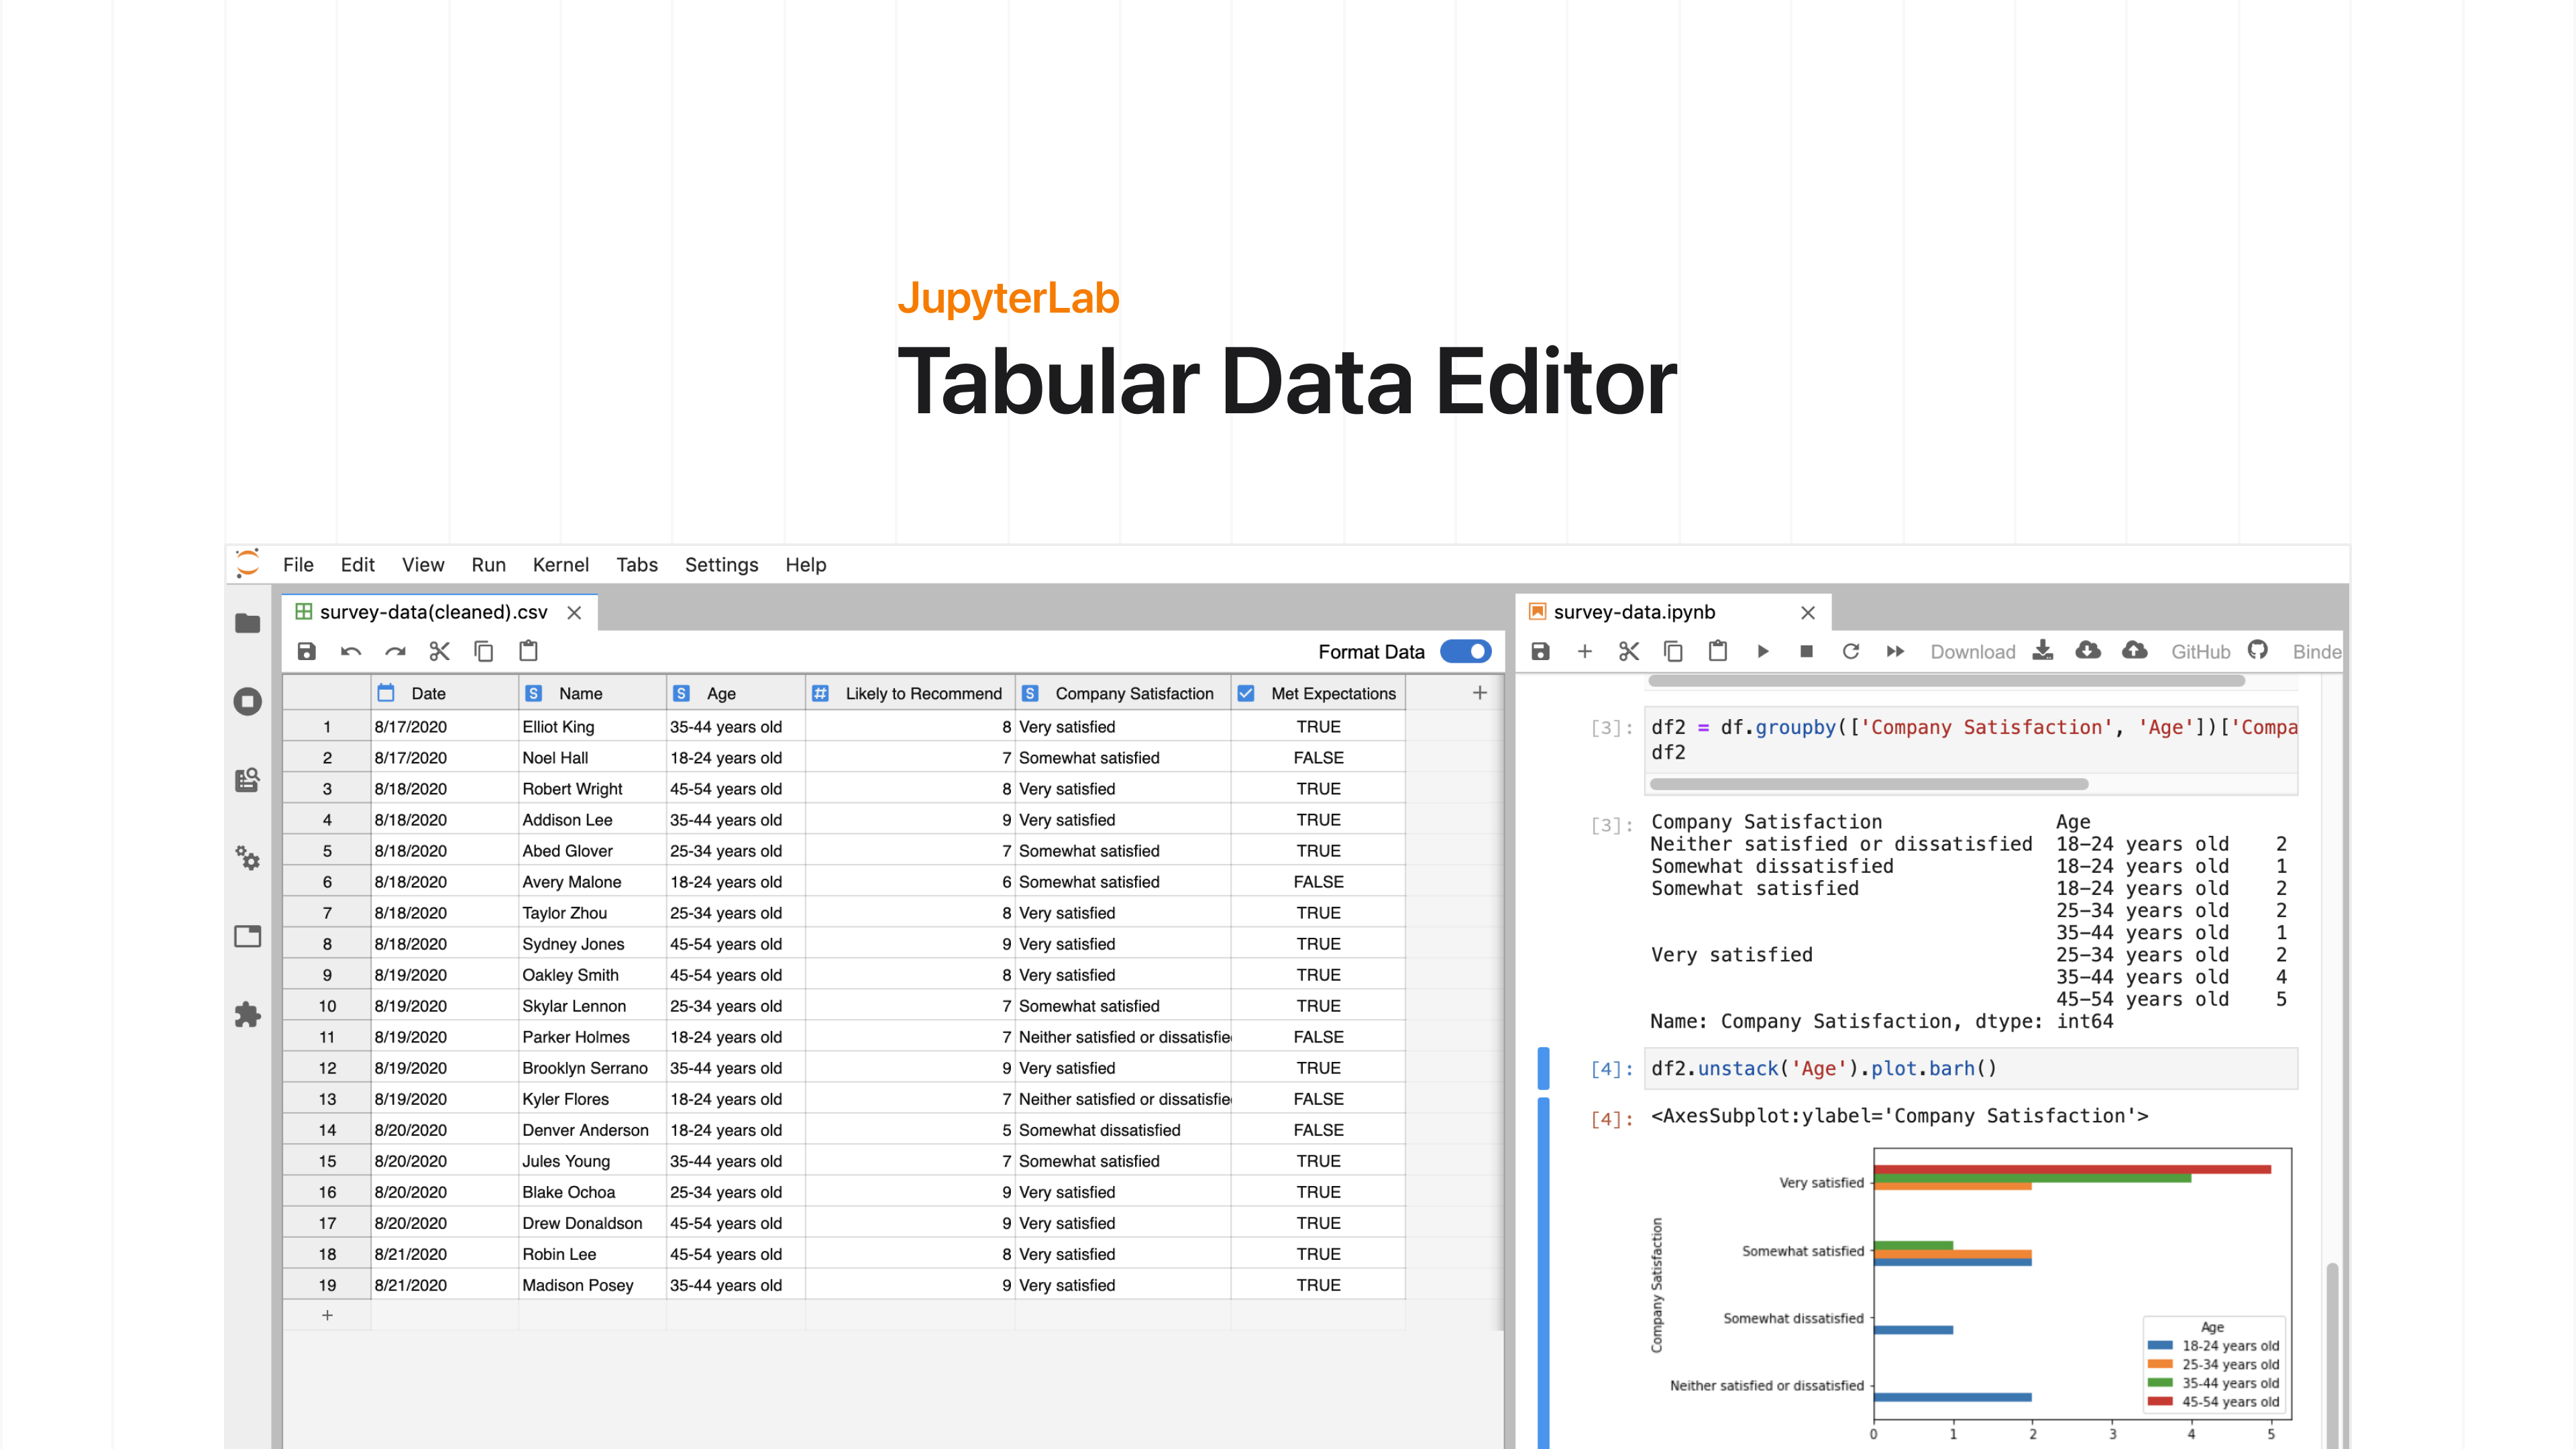Undo the last edit in CSV editor
This screenshot has height=1449, width=2576.
351,652
